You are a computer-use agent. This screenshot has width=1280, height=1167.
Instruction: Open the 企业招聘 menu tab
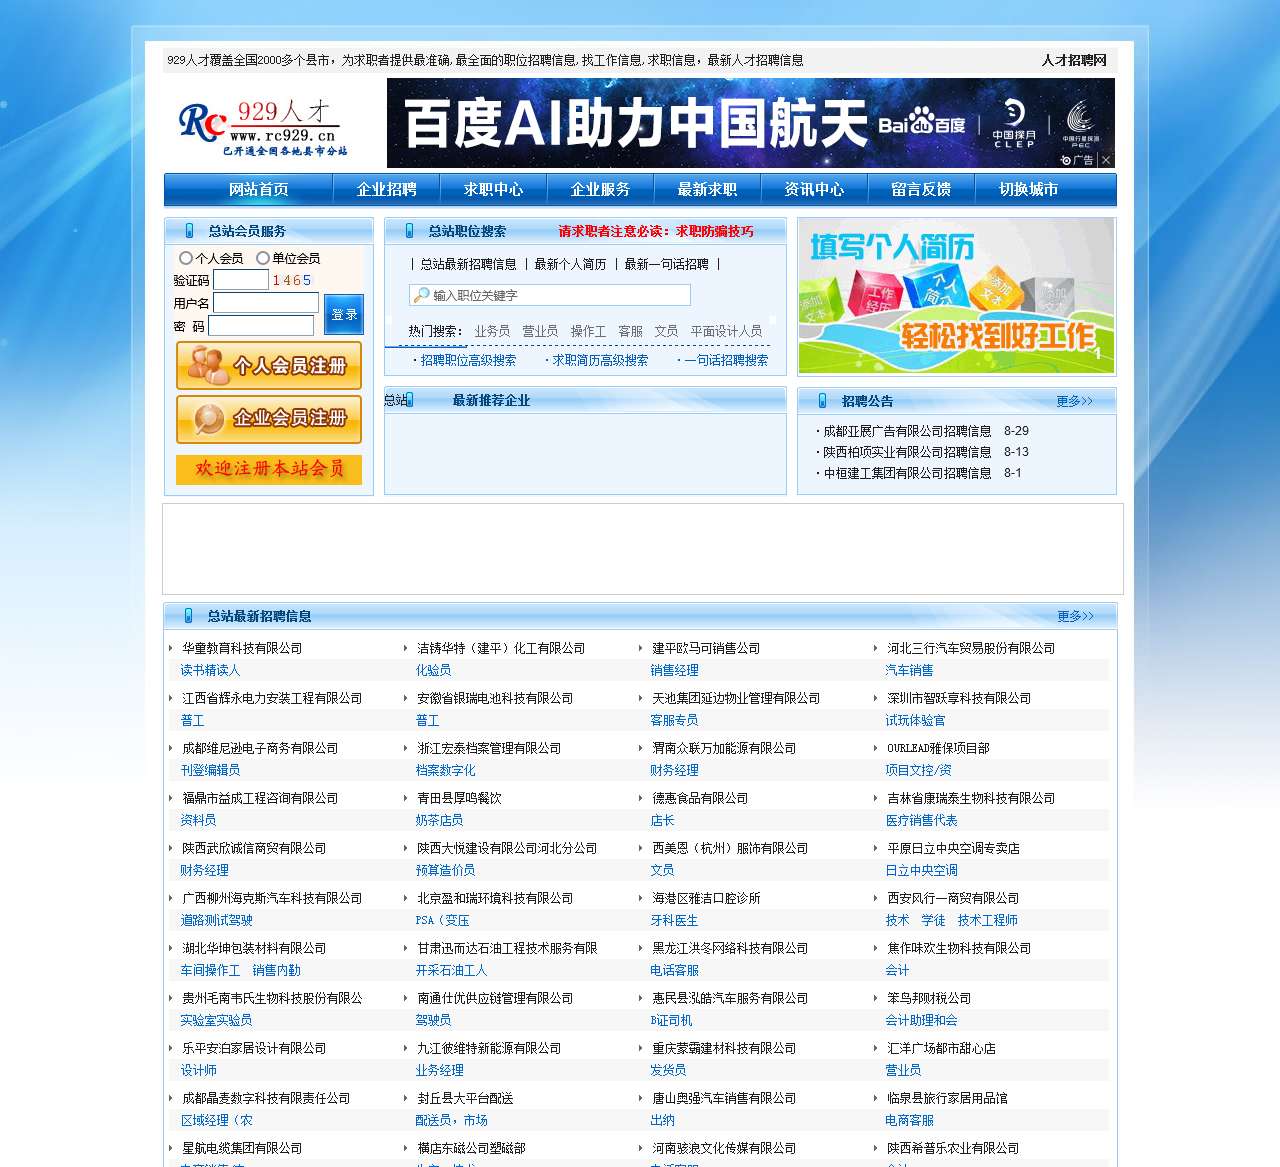point(386,190)
